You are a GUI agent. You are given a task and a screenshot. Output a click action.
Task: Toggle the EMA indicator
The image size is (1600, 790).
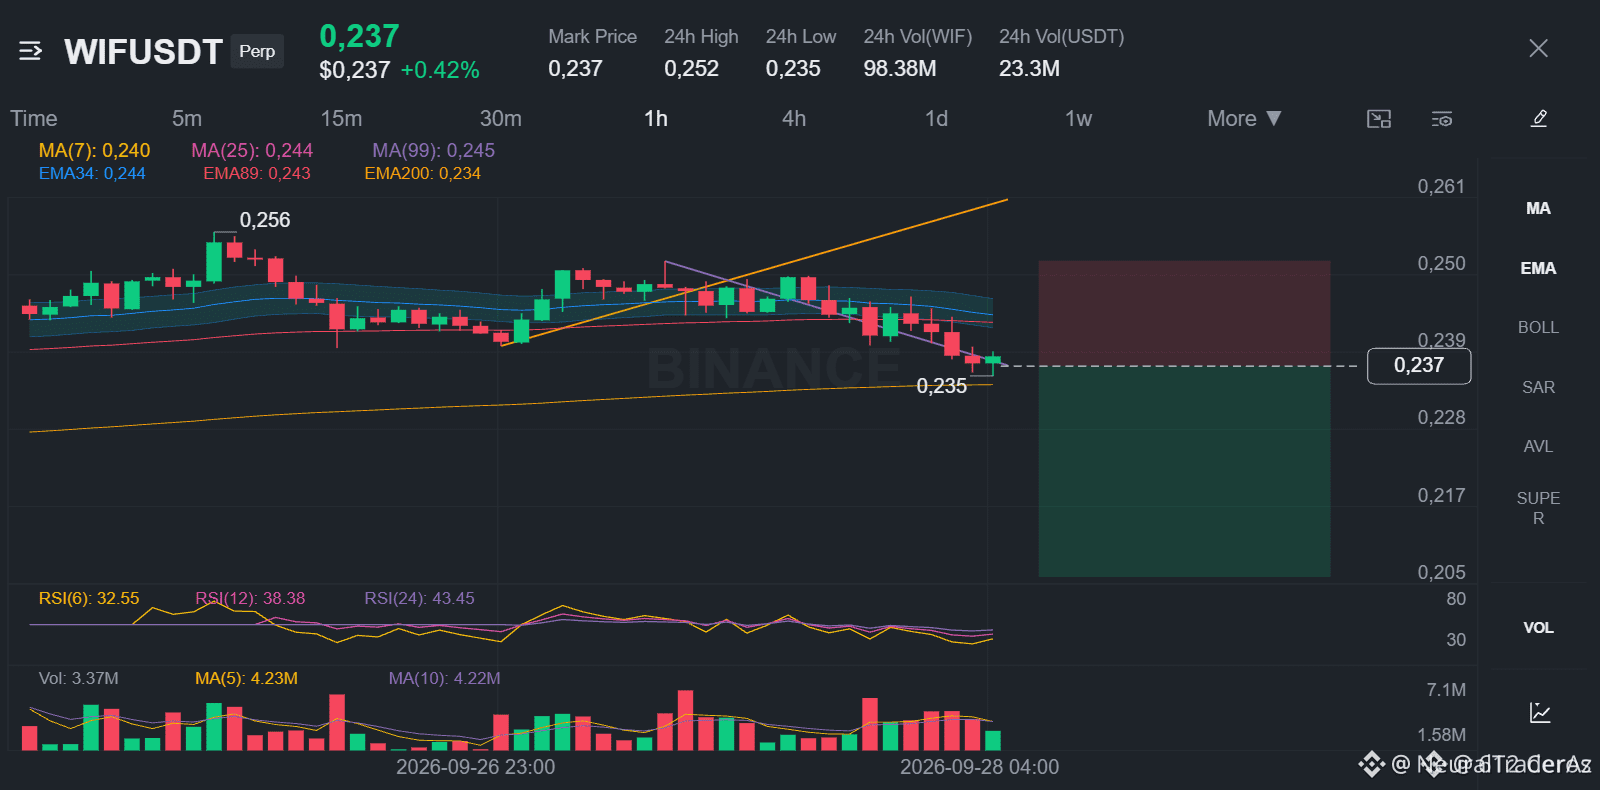click(1538, 268)
